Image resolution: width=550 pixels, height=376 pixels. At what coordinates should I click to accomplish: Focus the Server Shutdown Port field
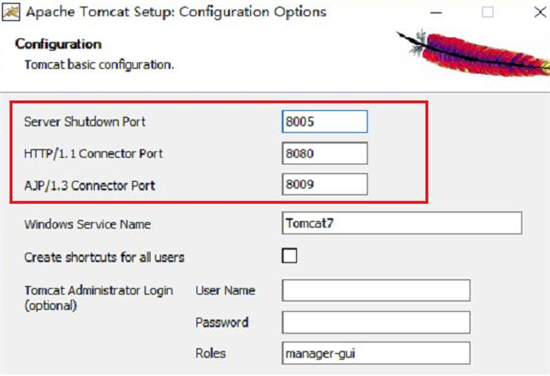point(325,122)
